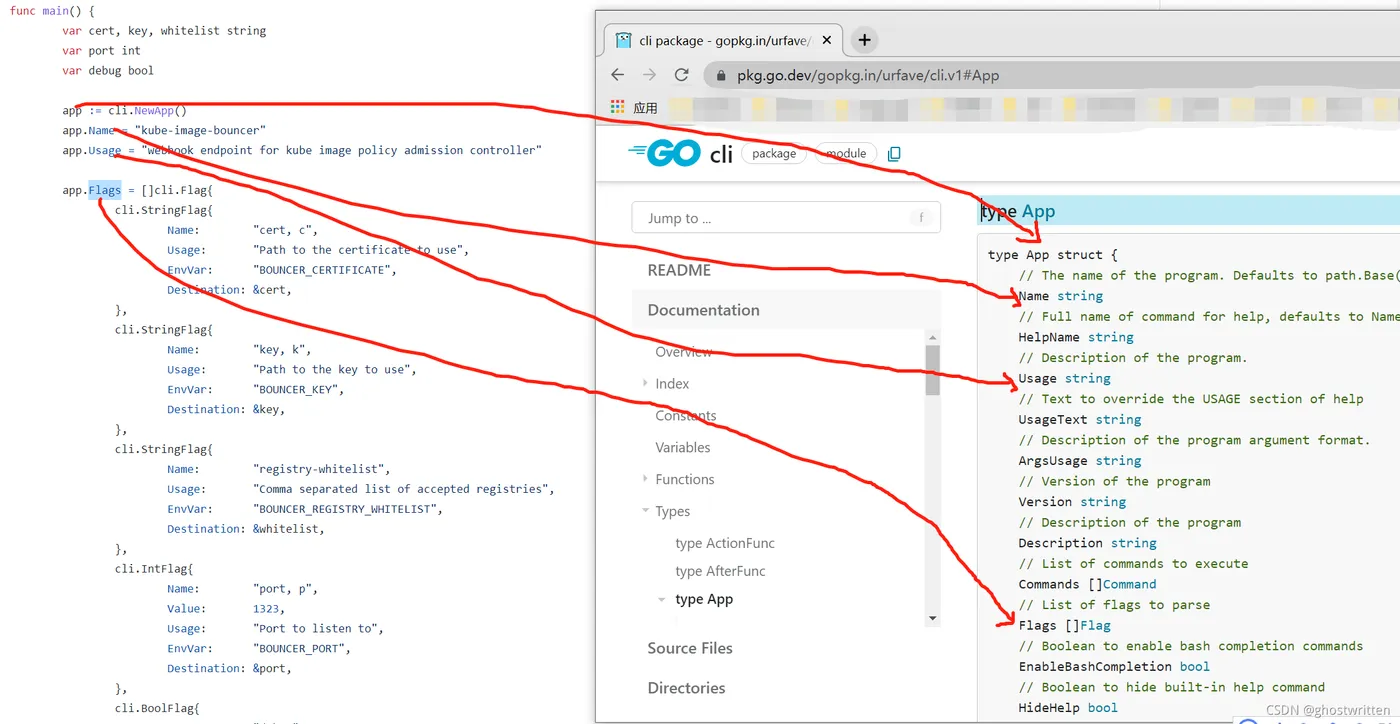Focus the 'Jump to ...' search field
Viewport: 1400px width, 724px height.
(x=786, y=218)
